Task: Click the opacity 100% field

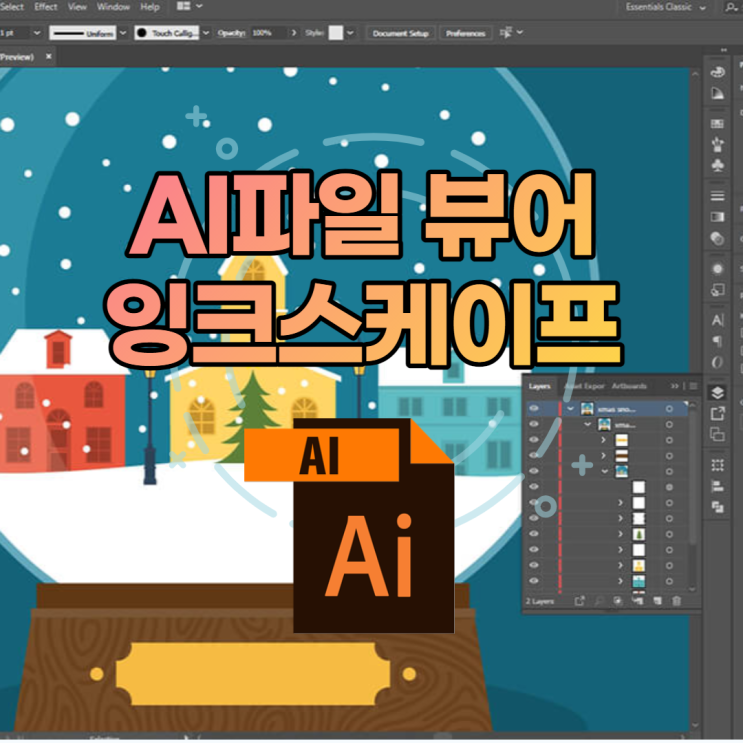Action: (269, 33)
